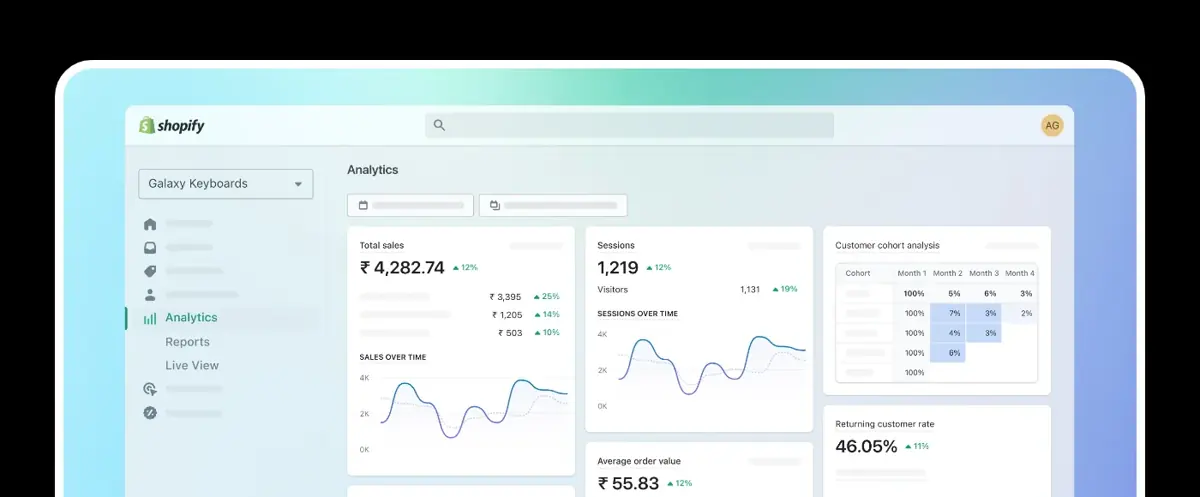Open the AG account avatar
Screen dimensions: 1200x497
click(1052, 125)
